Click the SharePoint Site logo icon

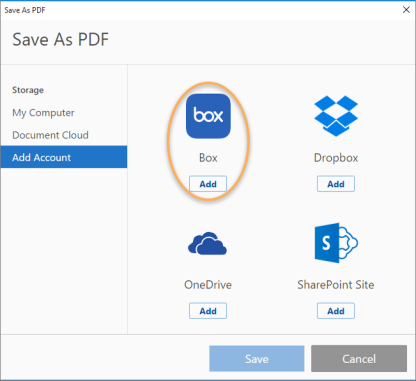pos(336,243)
